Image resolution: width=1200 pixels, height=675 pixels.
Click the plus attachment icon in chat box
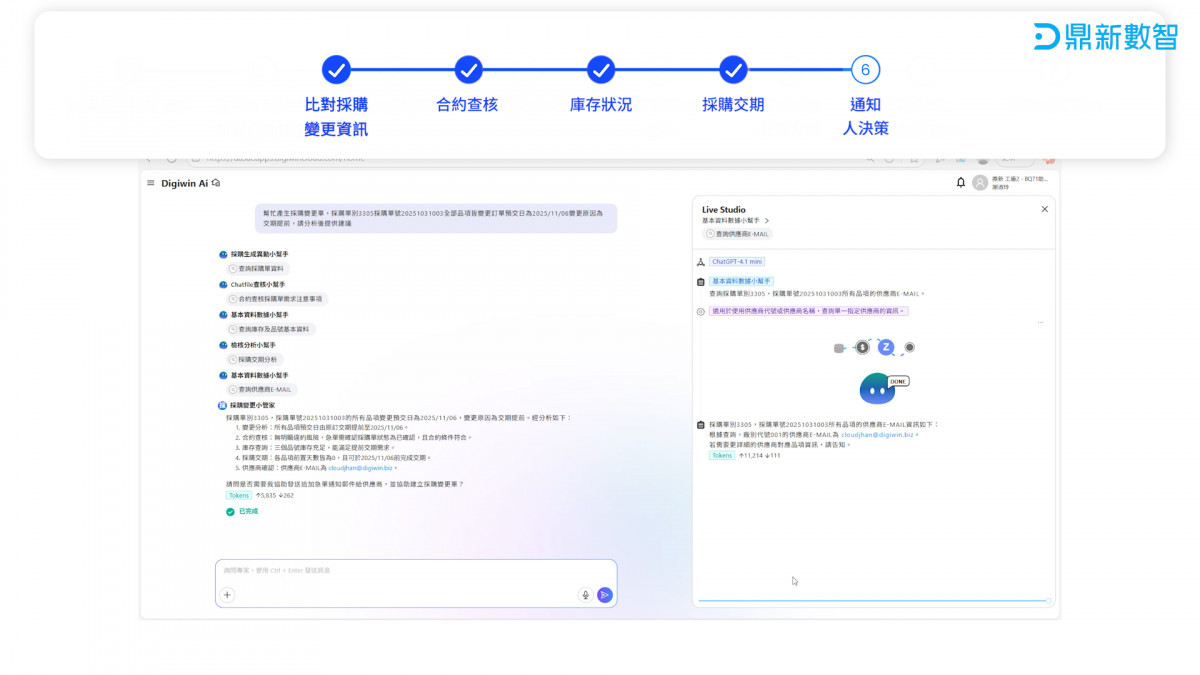[227, 595]
